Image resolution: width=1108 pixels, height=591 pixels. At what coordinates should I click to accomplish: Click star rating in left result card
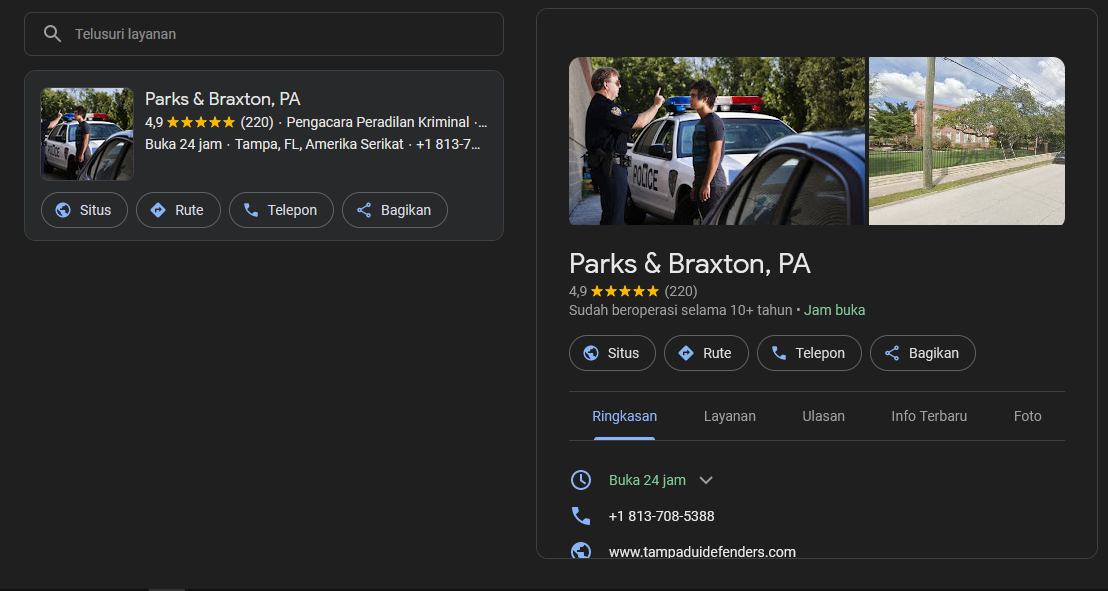(201, 122)
